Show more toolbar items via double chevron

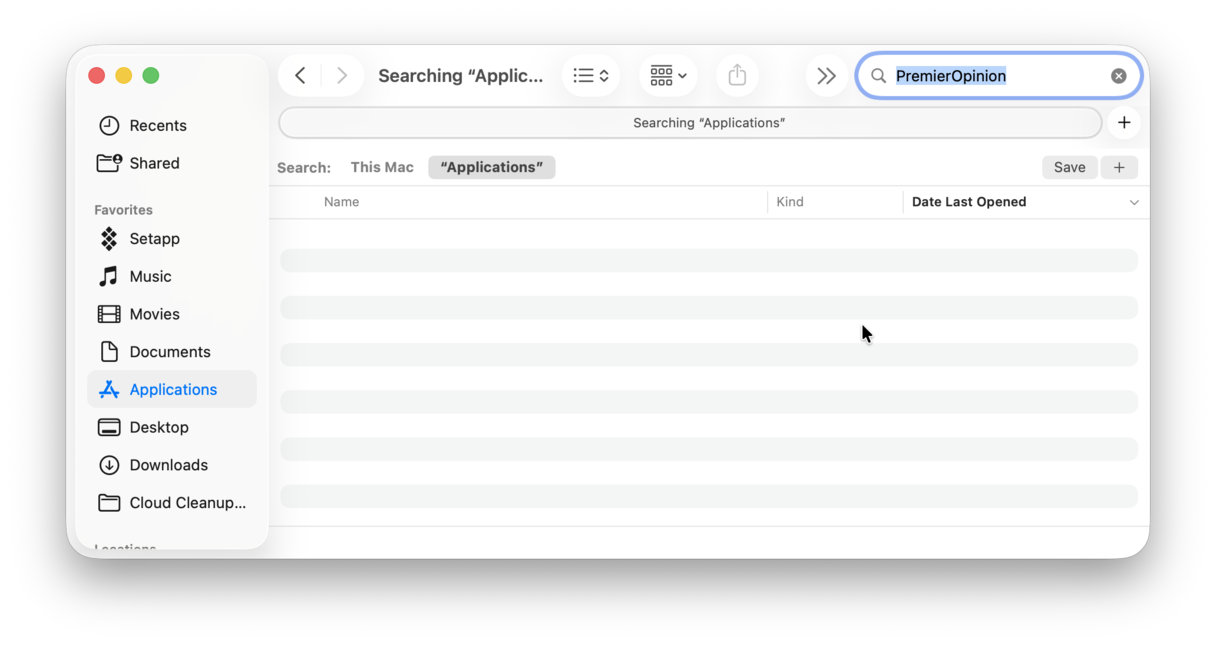(826, 76)
